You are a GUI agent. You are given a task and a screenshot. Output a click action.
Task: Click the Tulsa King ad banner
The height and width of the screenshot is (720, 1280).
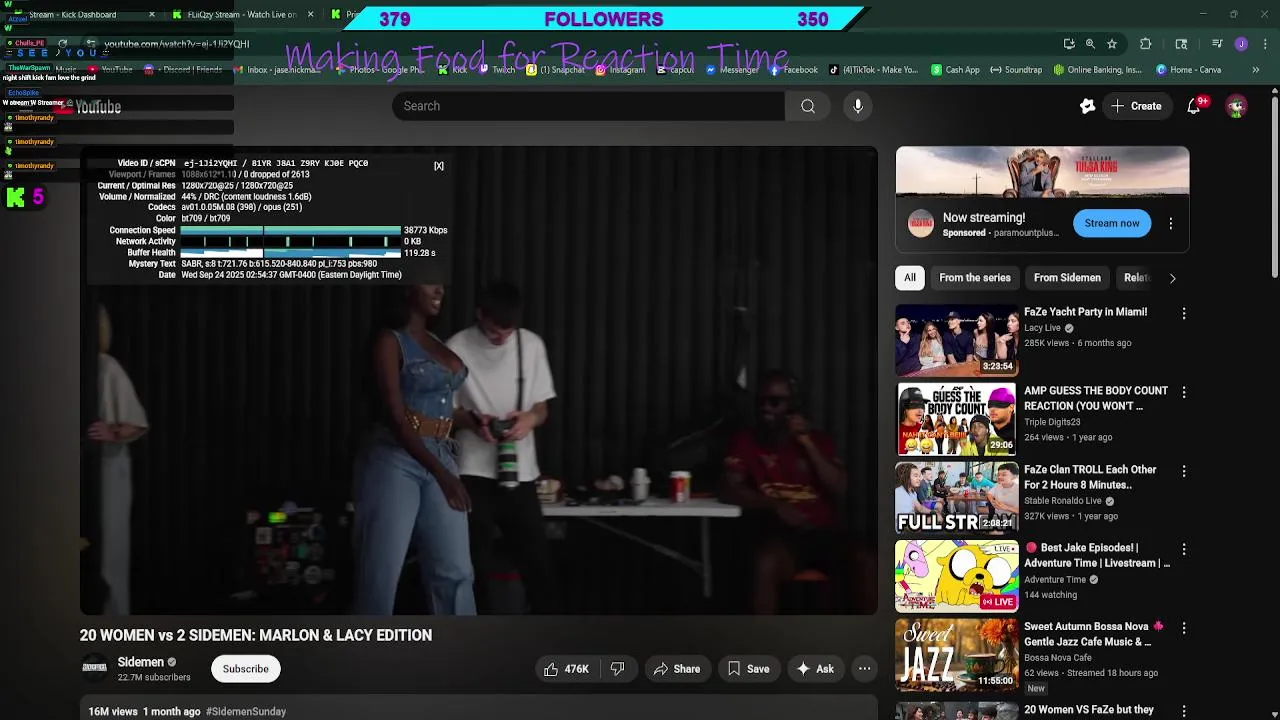(x=1042, y=172)
